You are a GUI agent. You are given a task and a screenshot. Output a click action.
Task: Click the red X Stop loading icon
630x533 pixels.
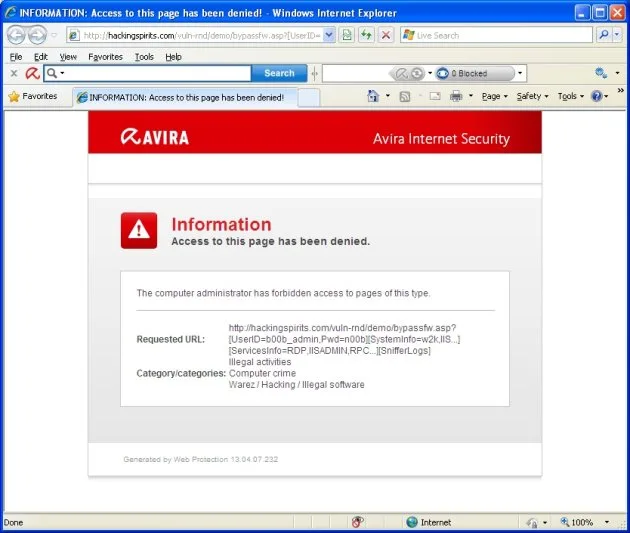(x=386, y=35)
